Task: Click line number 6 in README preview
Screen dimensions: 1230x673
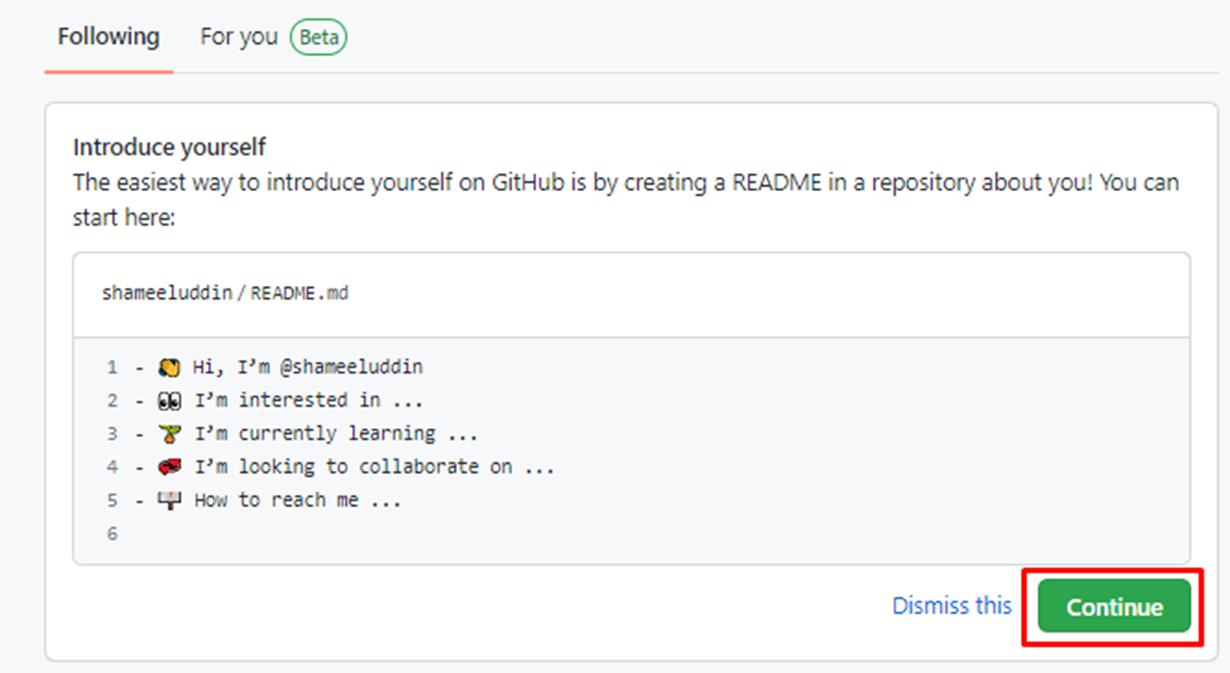Action: (112, 534)
